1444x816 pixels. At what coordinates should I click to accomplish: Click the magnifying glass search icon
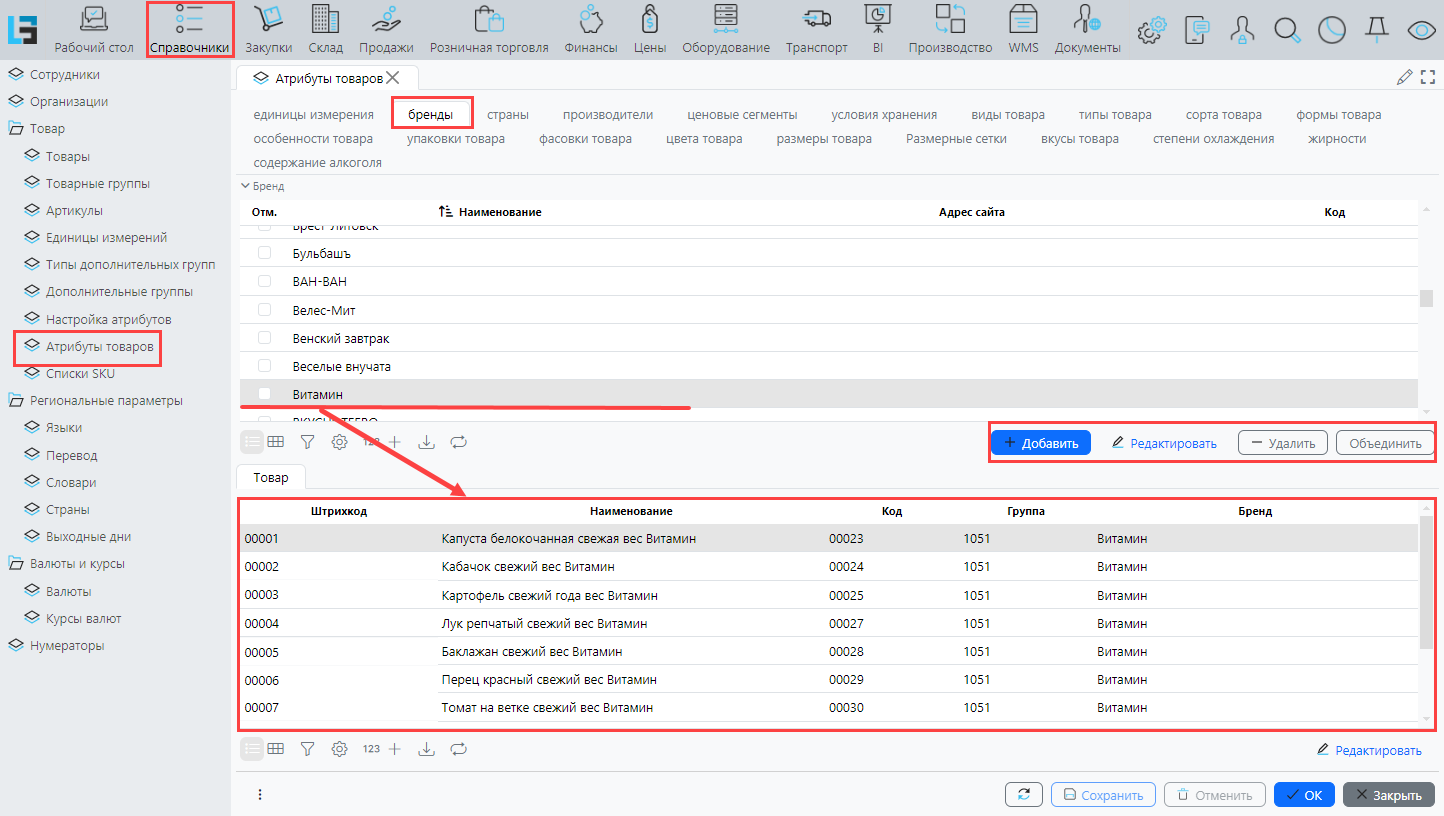[1286, 30]
